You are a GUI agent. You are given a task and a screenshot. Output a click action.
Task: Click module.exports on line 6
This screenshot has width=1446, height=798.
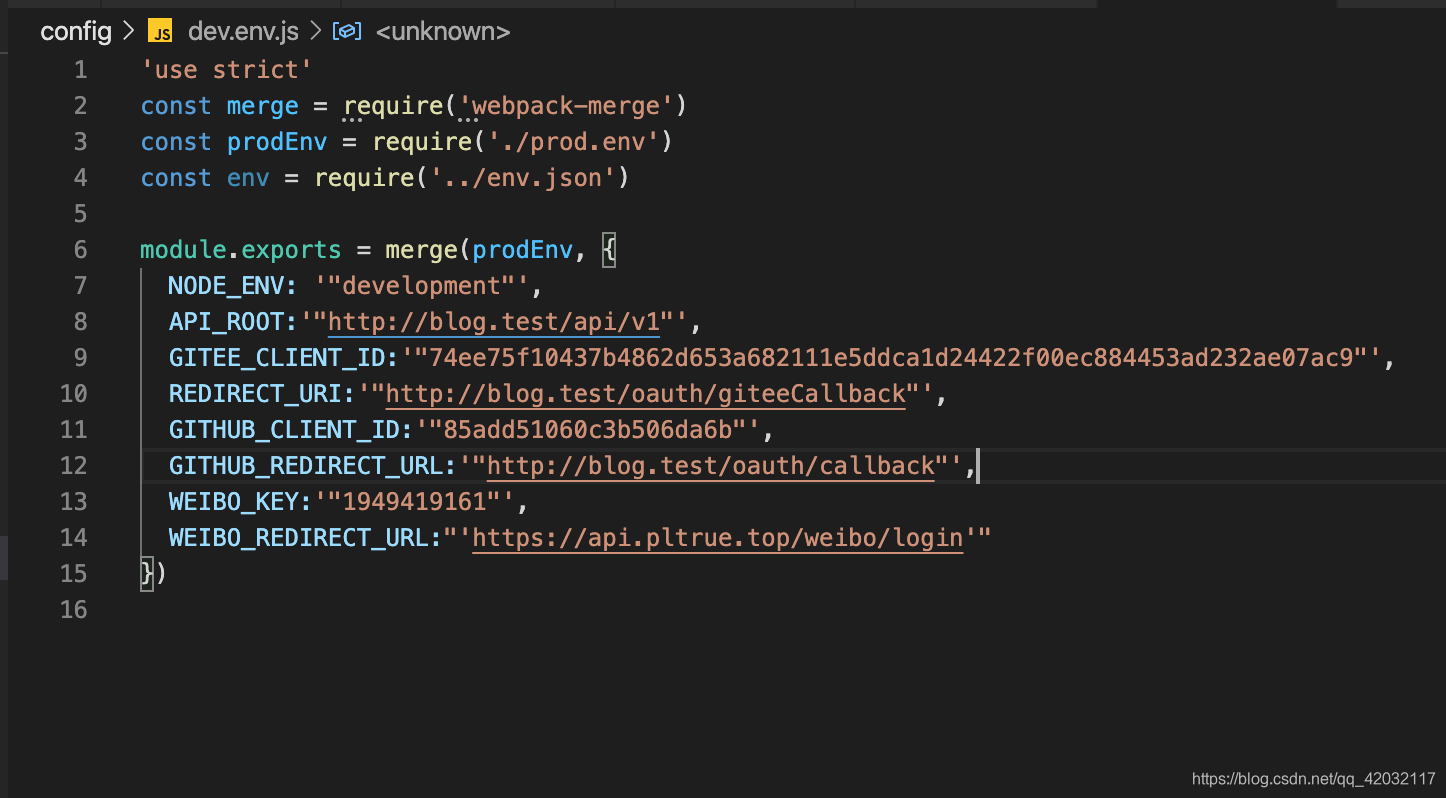coord(241,250)
